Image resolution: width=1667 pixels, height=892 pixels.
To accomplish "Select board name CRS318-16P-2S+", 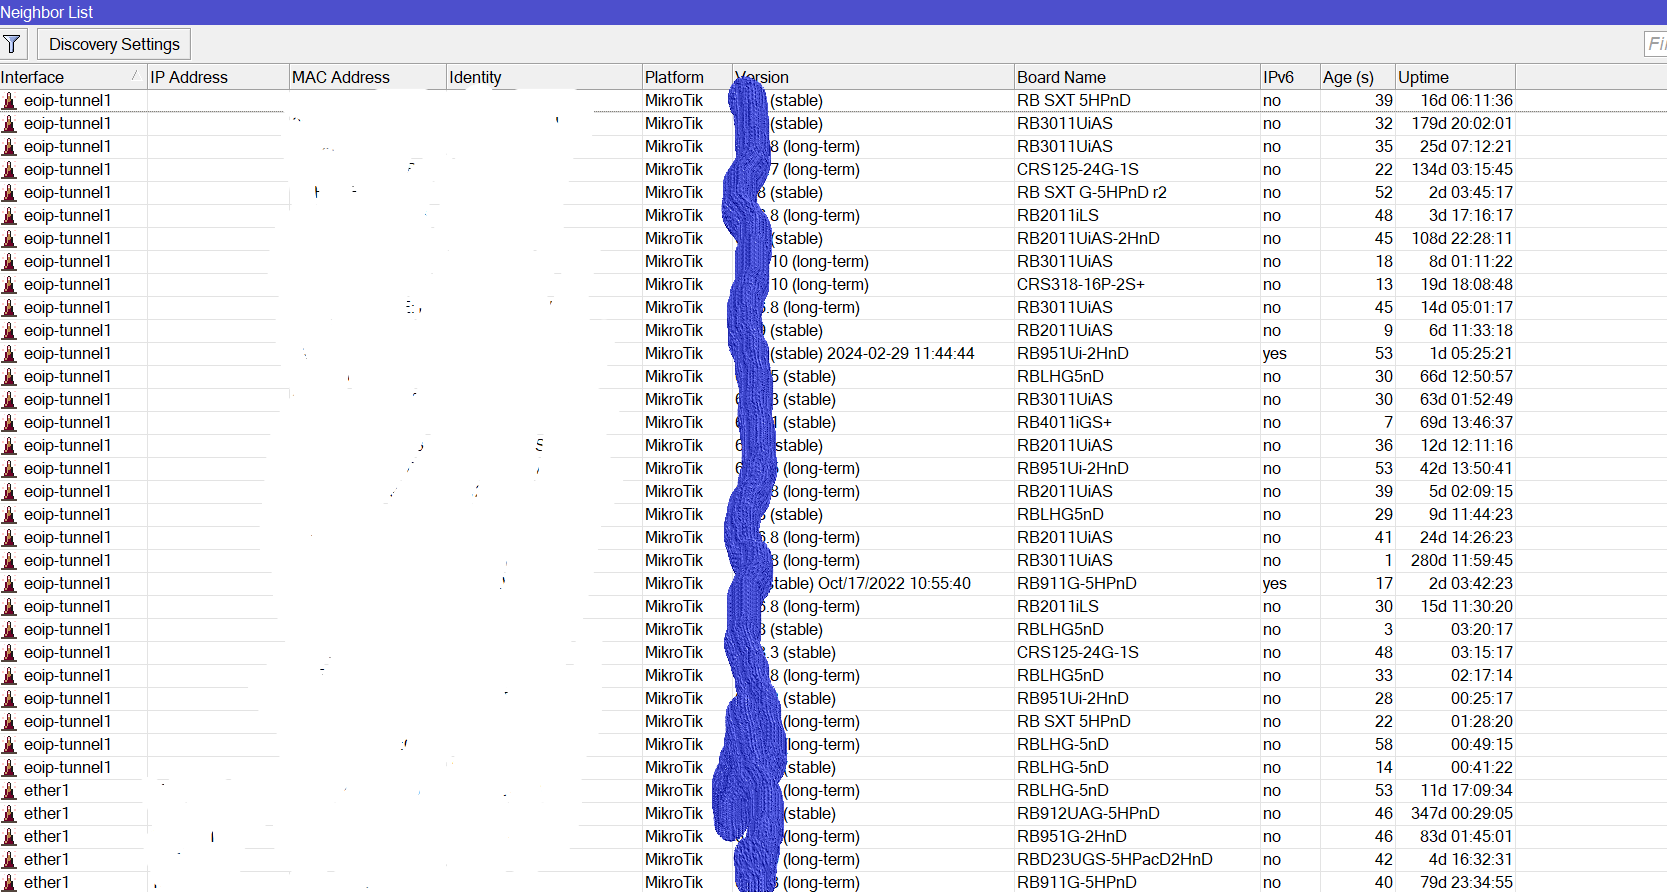I will [x=1081, y=284].
